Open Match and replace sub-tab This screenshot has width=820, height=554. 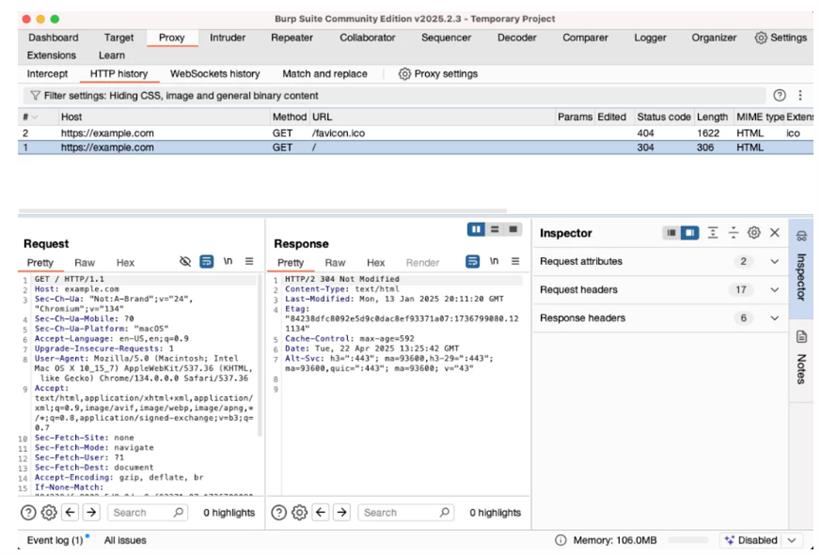[325, 74]
